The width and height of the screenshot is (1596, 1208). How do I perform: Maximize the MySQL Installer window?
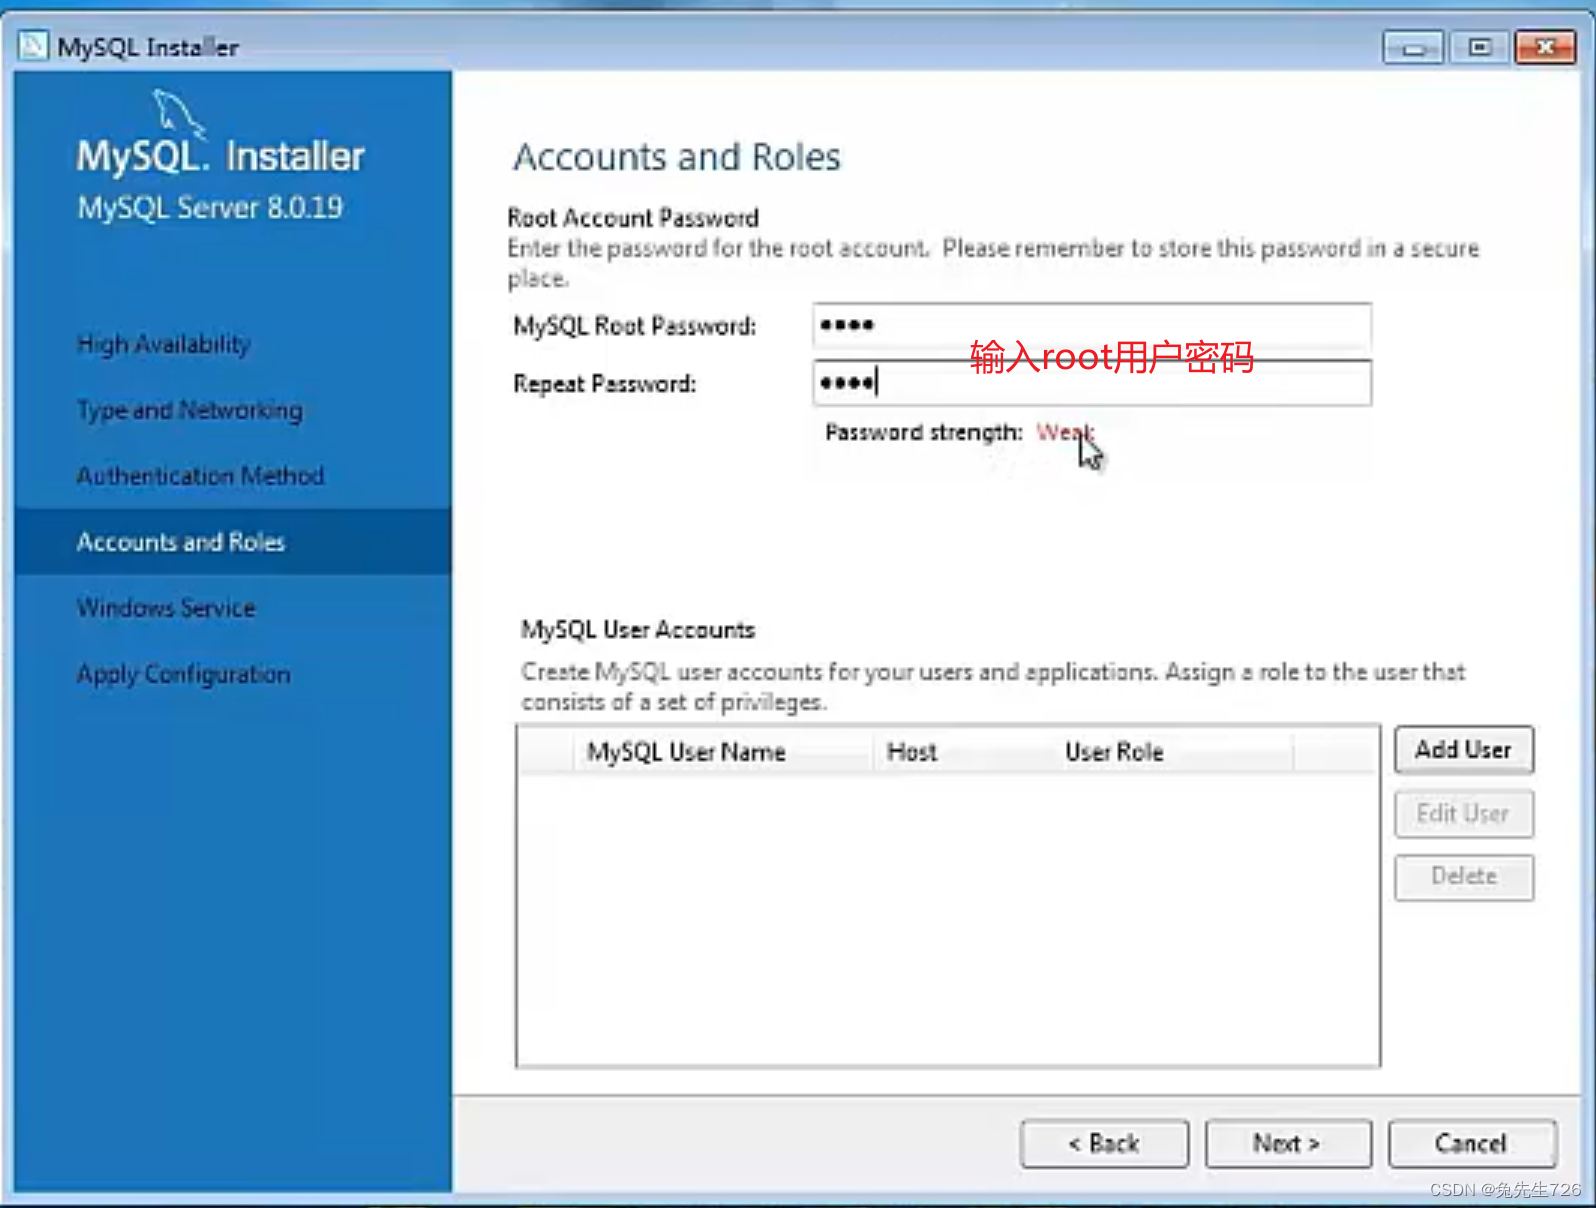click(x=1479, y=47)
